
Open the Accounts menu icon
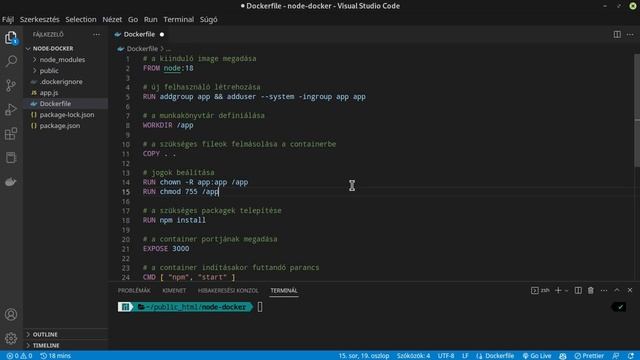pos(11,314)
